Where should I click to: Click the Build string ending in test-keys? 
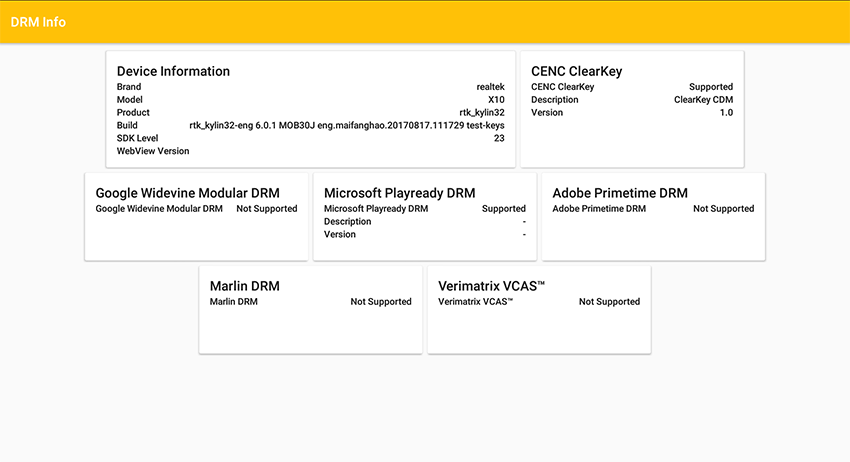tap(347, 126)
